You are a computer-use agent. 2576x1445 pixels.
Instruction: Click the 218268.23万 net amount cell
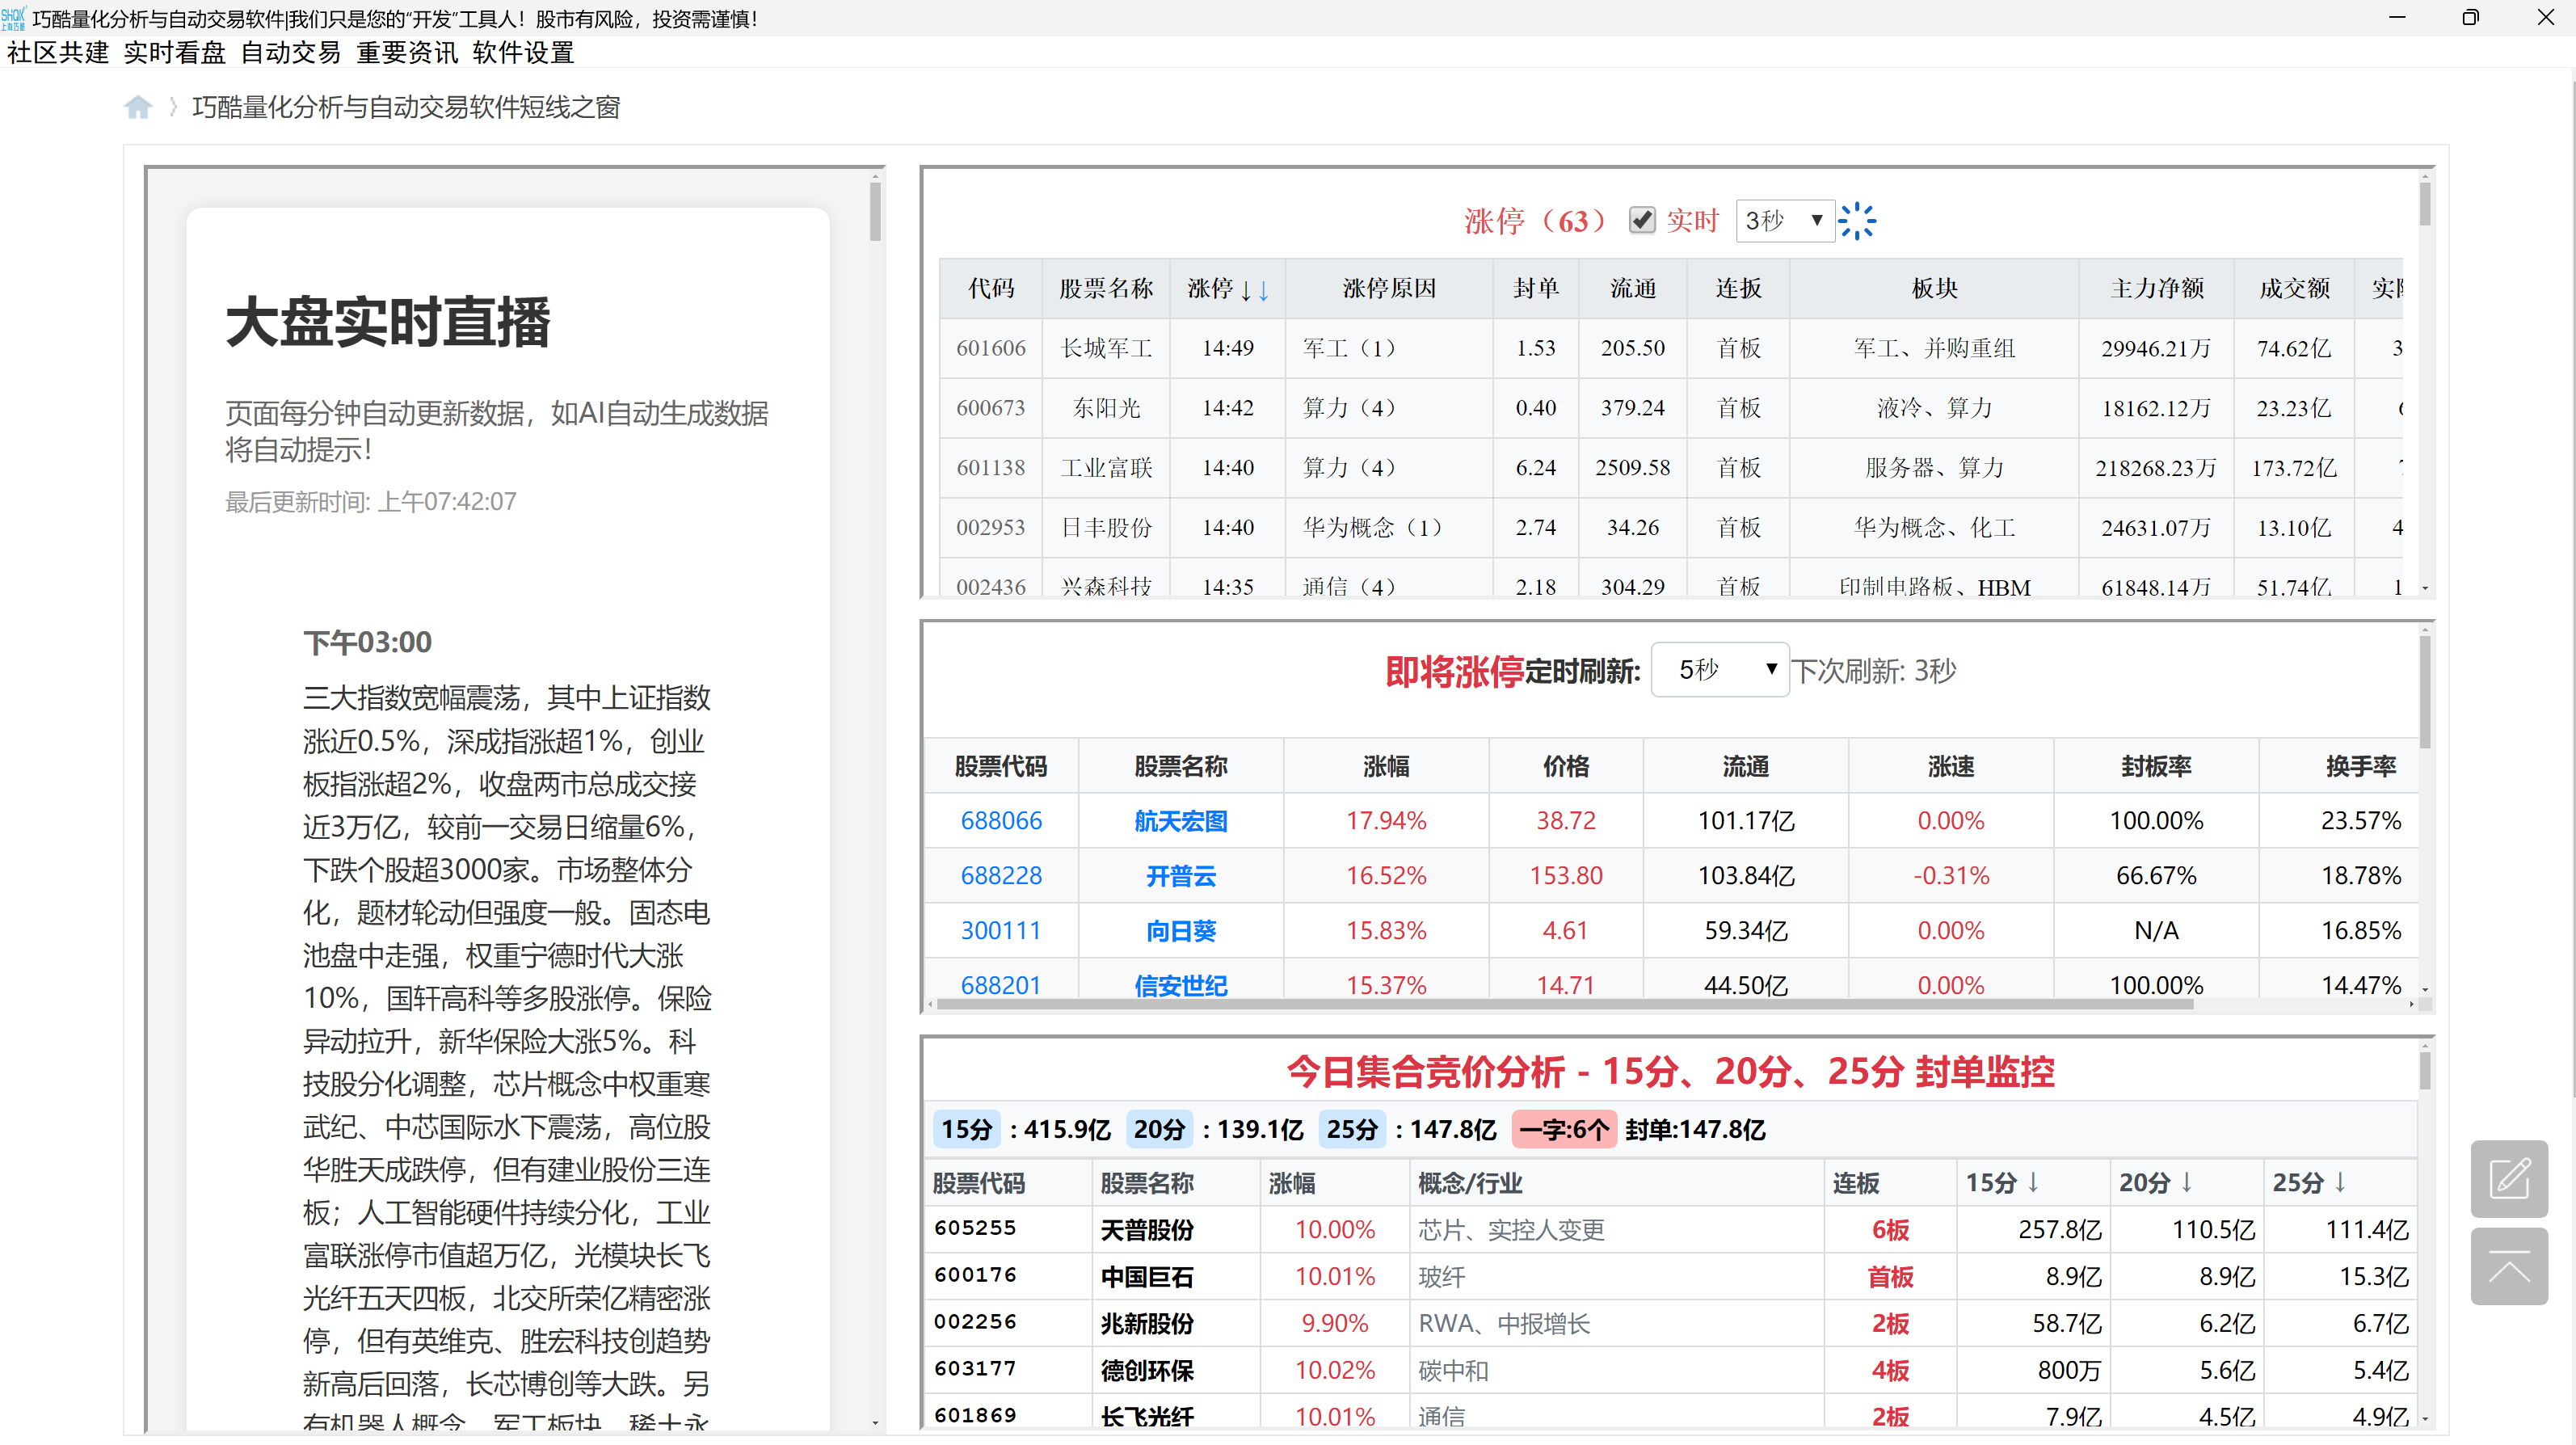[2156, 468]
